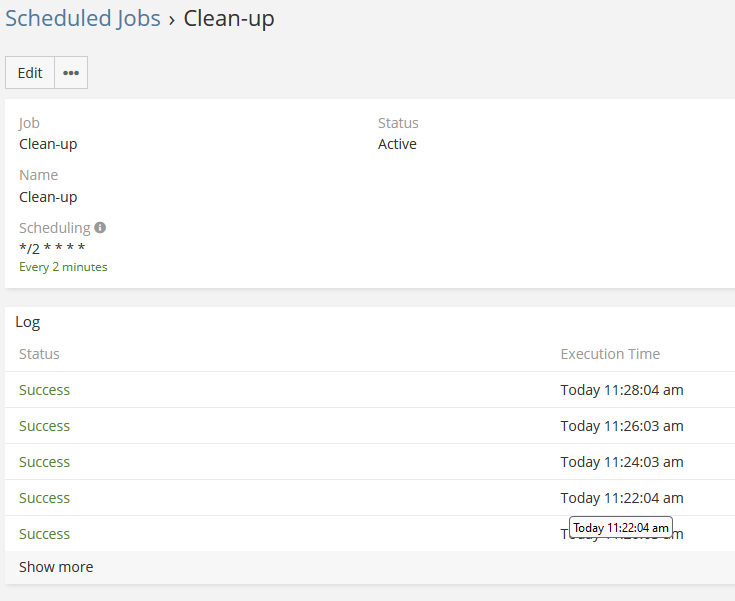Click the Clean-up page title in breadcrumb
Image resolution: width=735 pixels, height=601 pixels.
229,18
